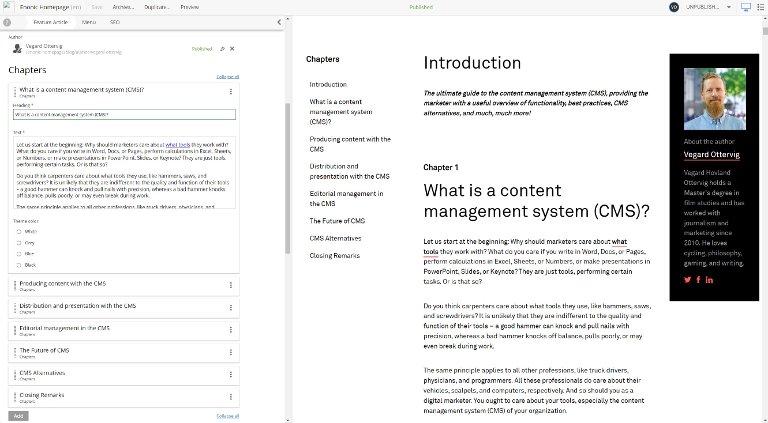Open the Vegard Ottervig author link in the preview

712,154
